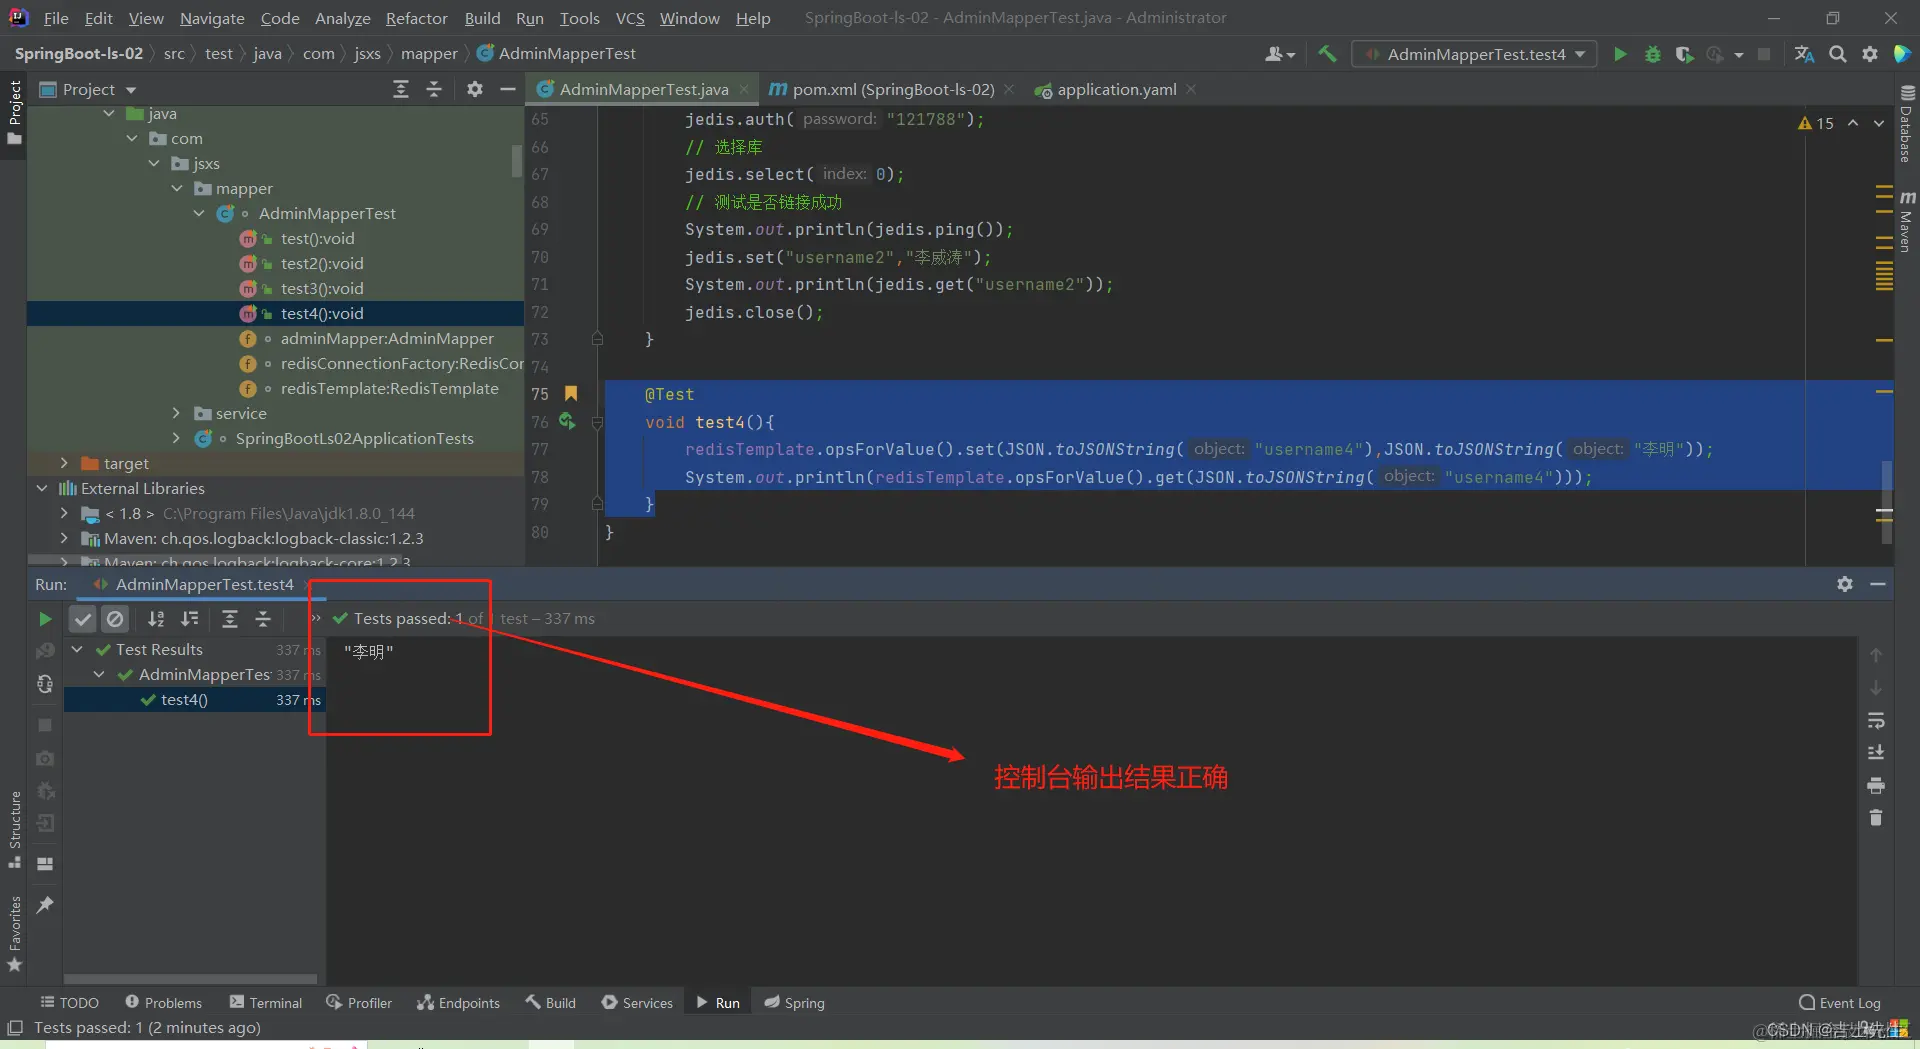The image size is (1920, 1049).
Task: Open the Navigate menu
Action: click(212, 18)
